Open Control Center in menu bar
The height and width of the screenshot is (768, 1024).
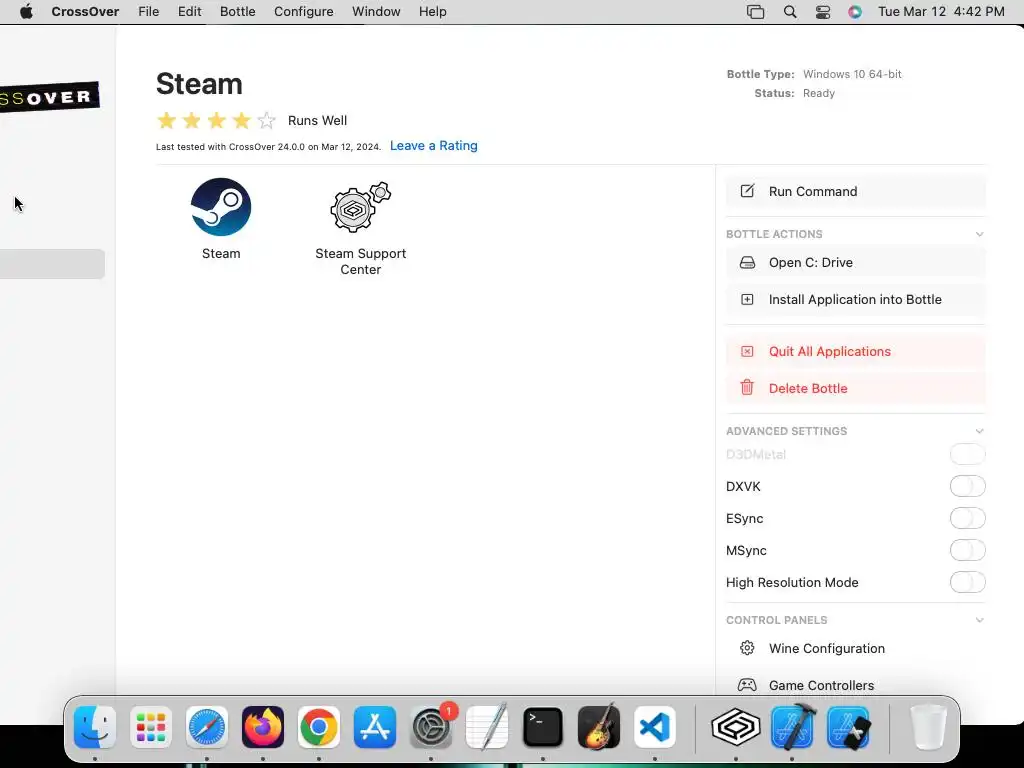click(823, 12)
